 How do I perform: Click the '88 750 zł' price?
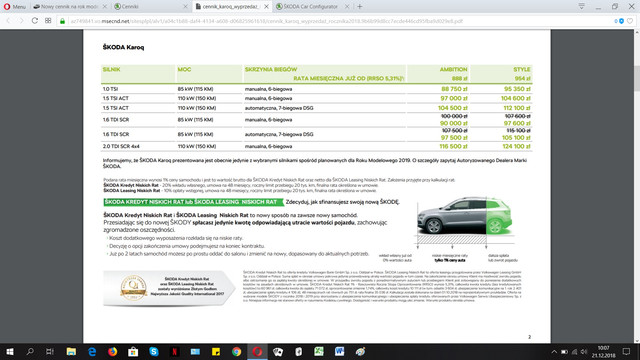point(454,89)
